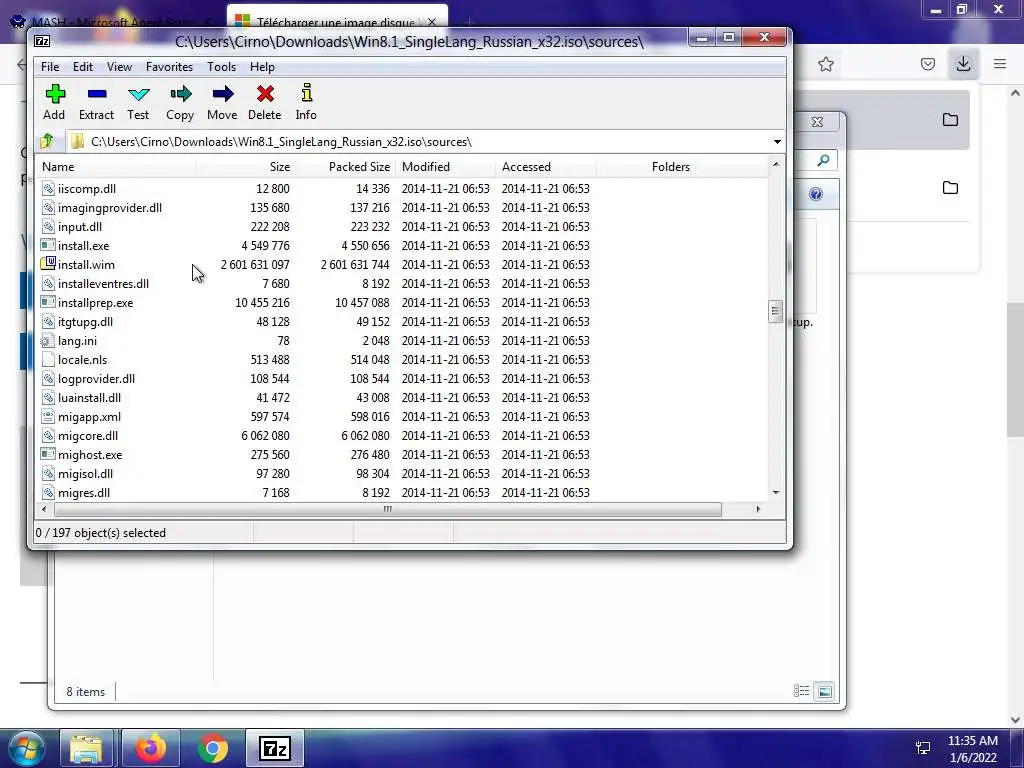Open File Explorer from taskbar
1024x768 pixels.
point(86,748)
